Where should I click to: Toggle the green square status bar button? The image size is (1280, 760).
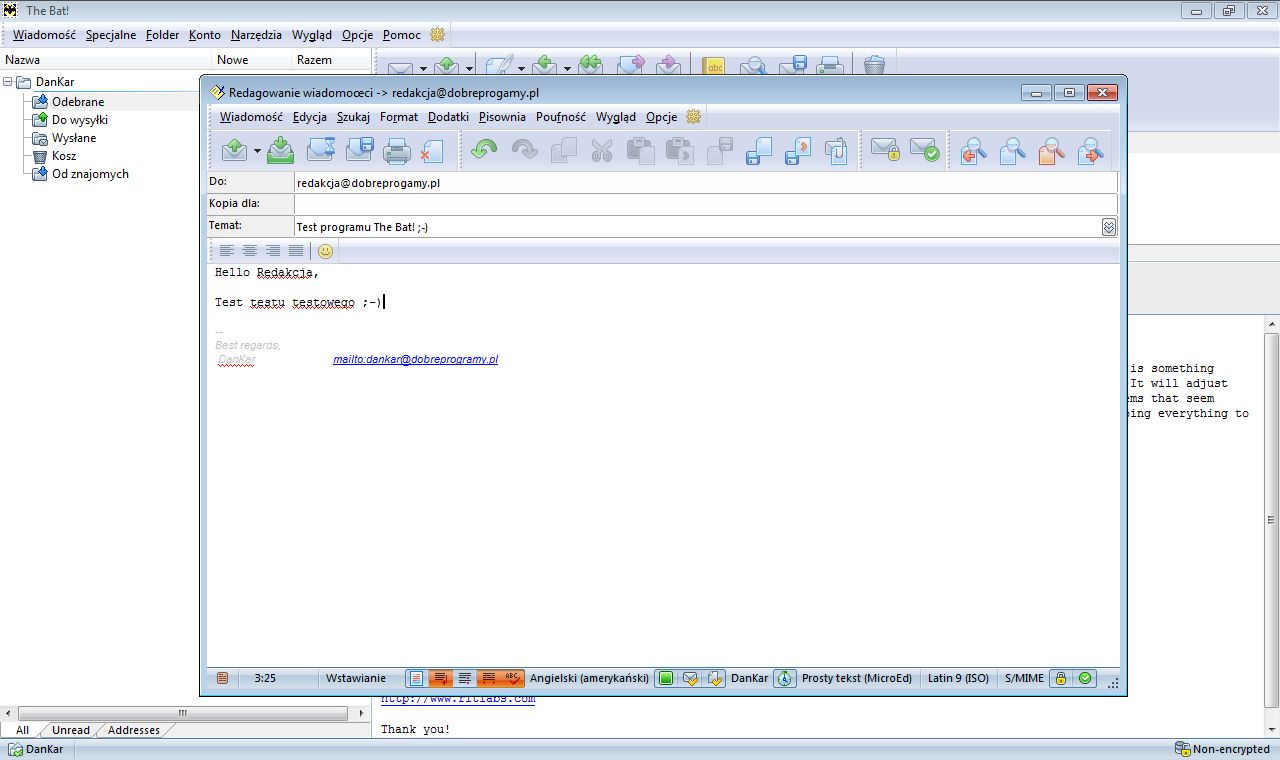click(x=666, y=678)
